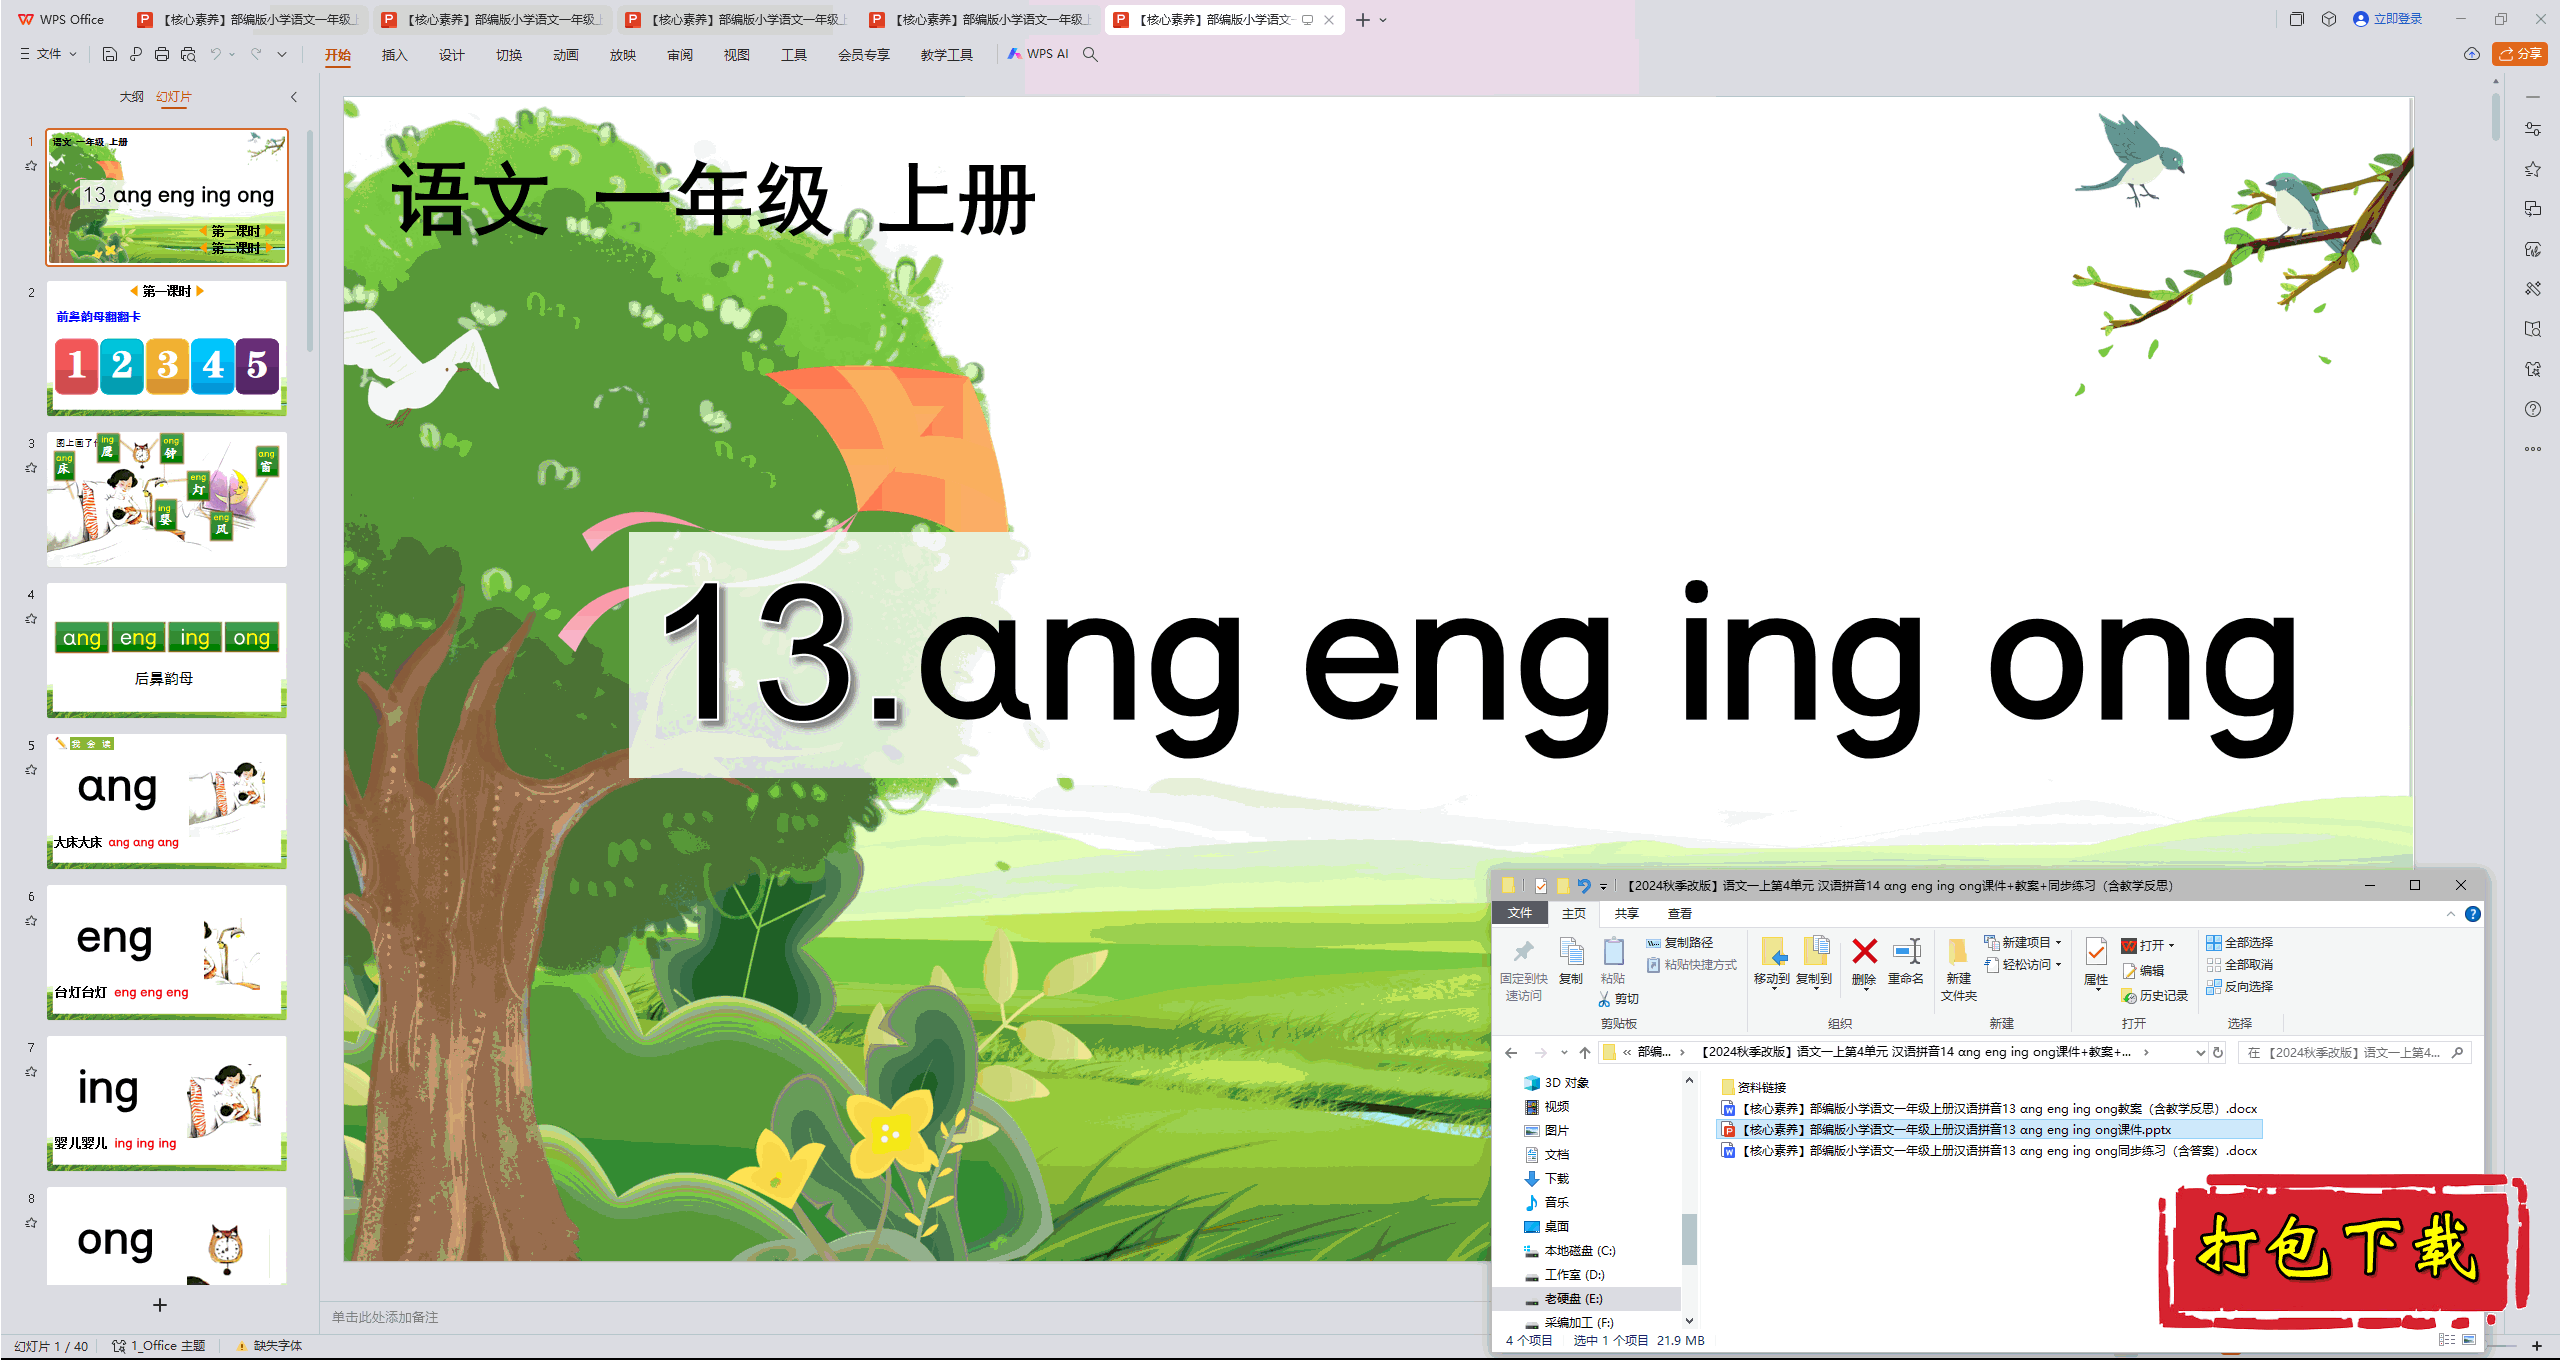Viewport: 2560px width, 1360px height.
Task: Switch to Explorer Share tab
Action: (1626, 914)
